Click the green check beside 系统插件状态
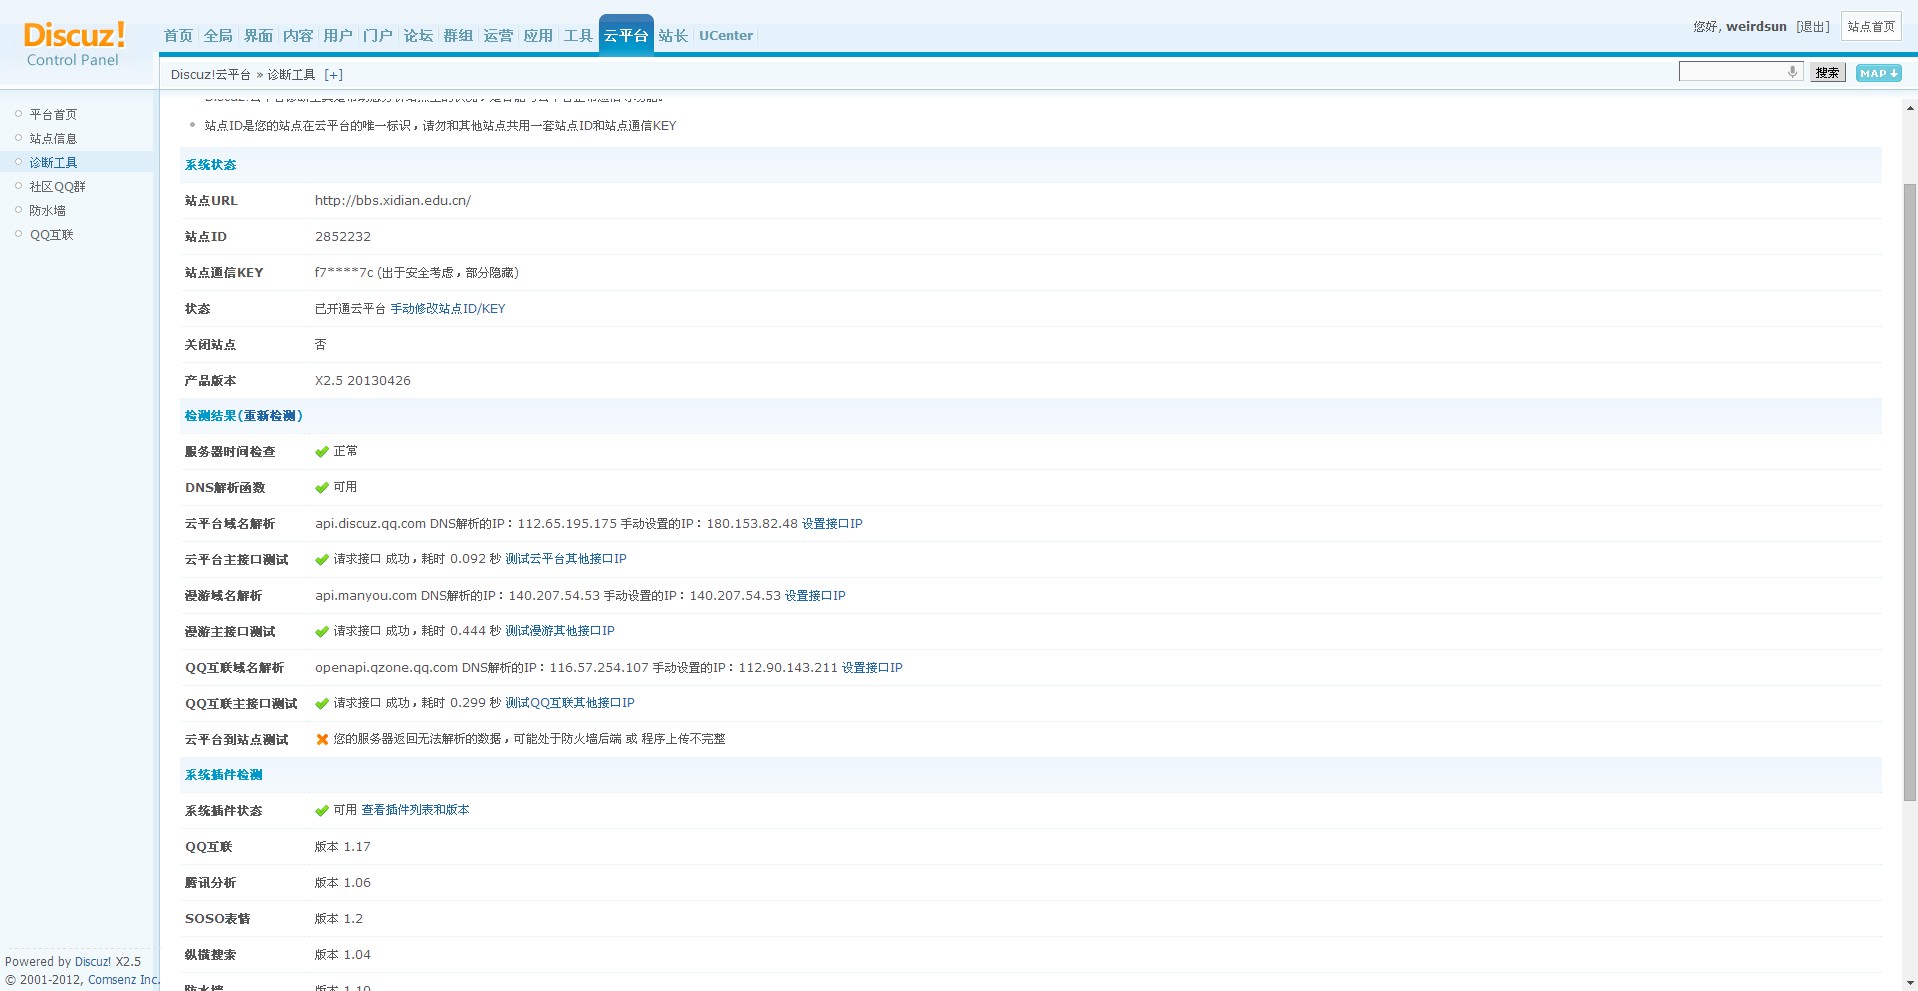Image resolution: width=1918 pixels, height=991 pixels. (322, 811)
